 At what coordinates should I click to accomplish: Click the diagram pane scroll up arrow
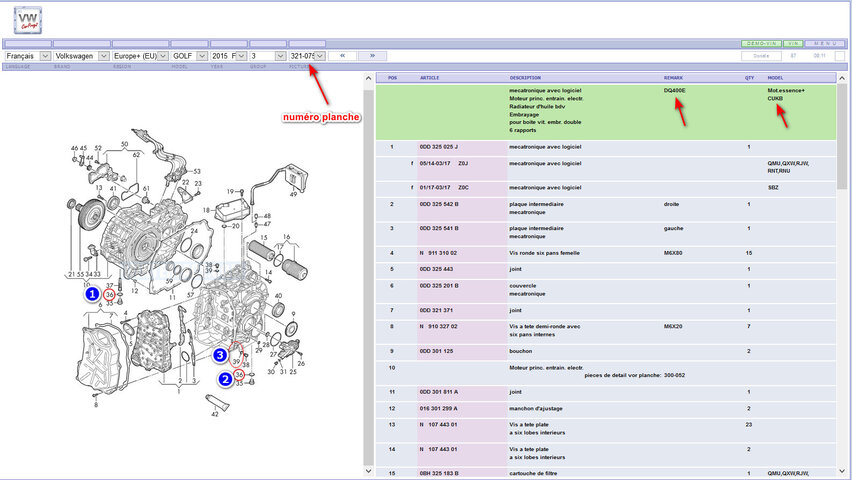pyautogui.click(x=368, y=79)
